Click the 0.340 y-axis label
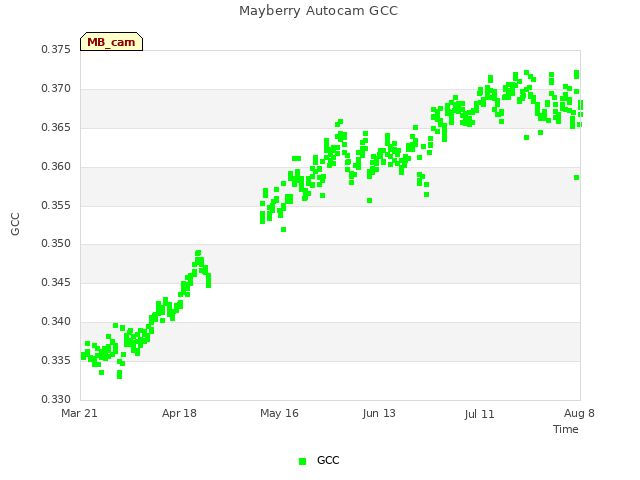640x480 pixels. pyautogui.click(x=56, y=322)
